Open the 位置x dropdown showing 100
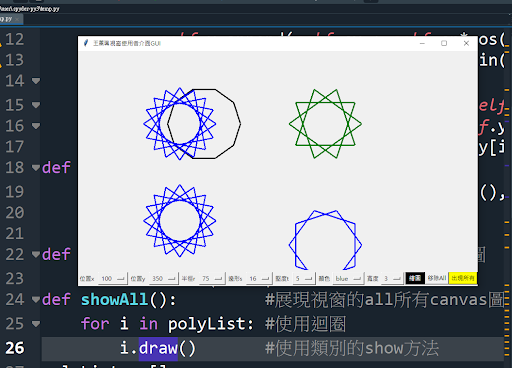Screen dimensions: 512x368 (113, 278)
